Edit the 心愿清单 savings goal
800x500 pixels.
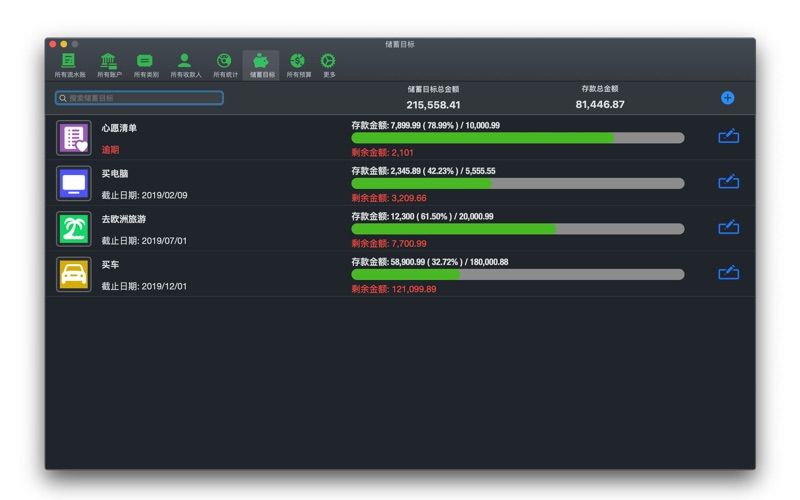[728, 137]
